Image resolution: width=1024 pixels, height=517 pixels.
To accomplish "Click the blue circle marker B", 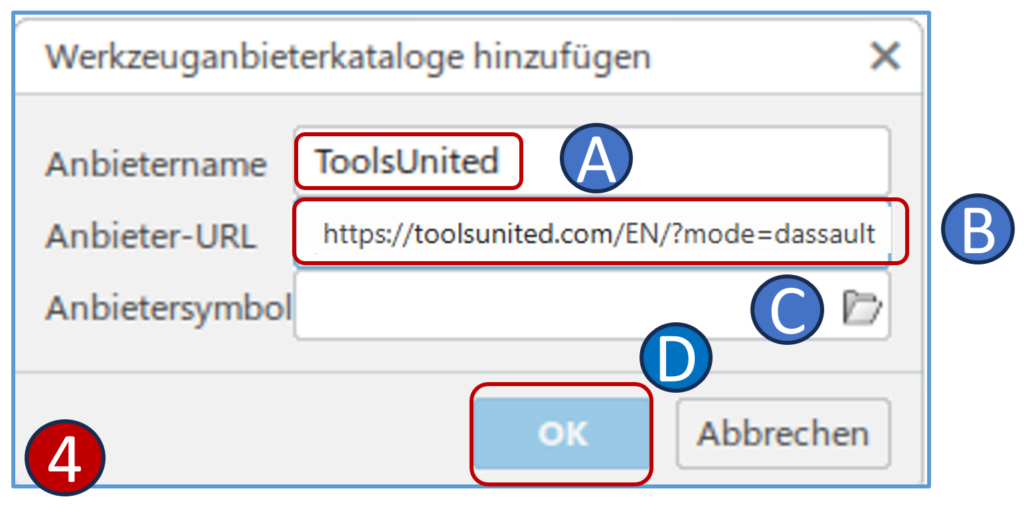I will click(968, 233).
